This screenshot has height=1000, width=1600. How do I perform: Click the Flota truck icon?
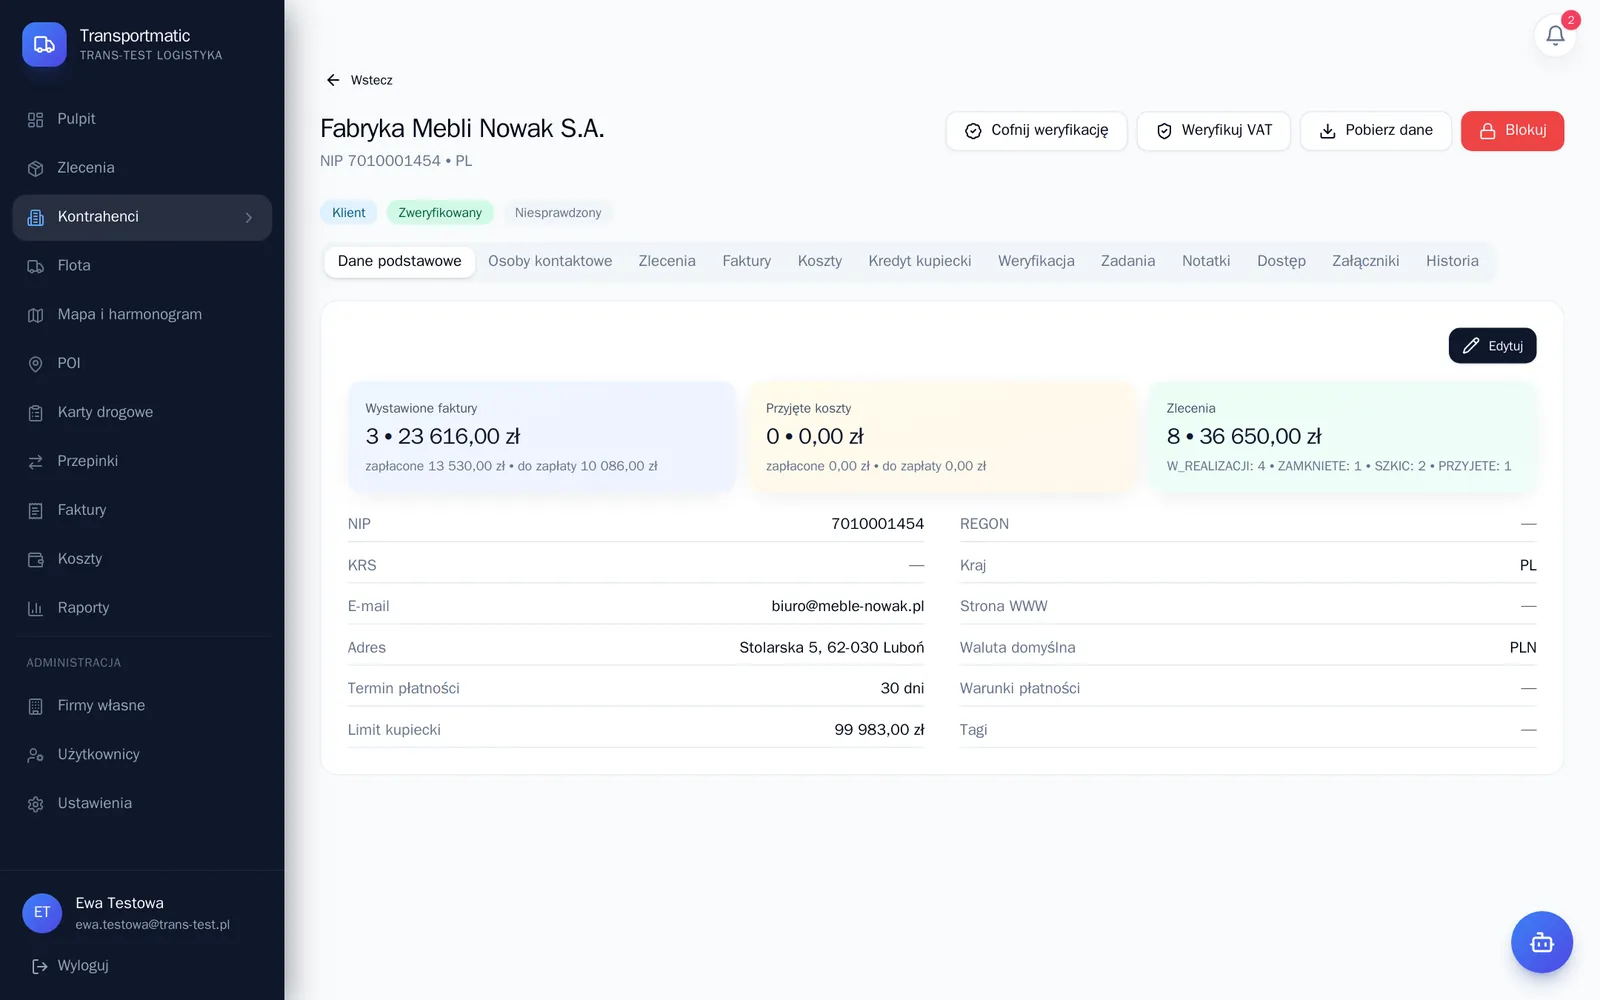point(36,266)
